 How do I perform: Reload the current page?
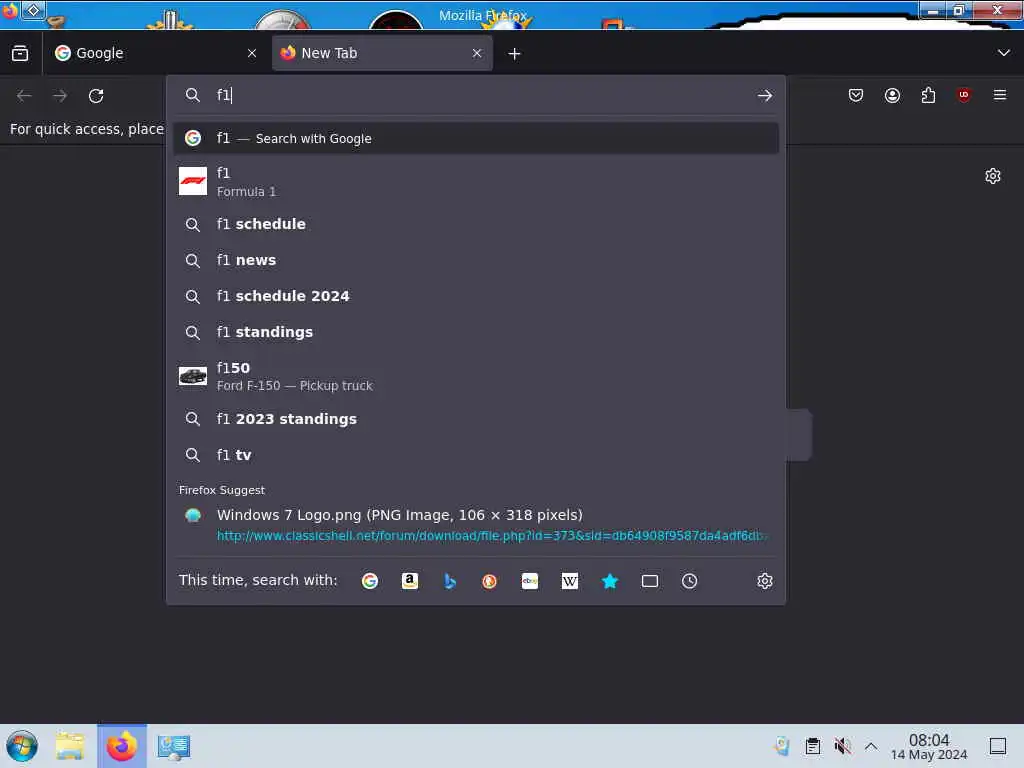[96, 96]
